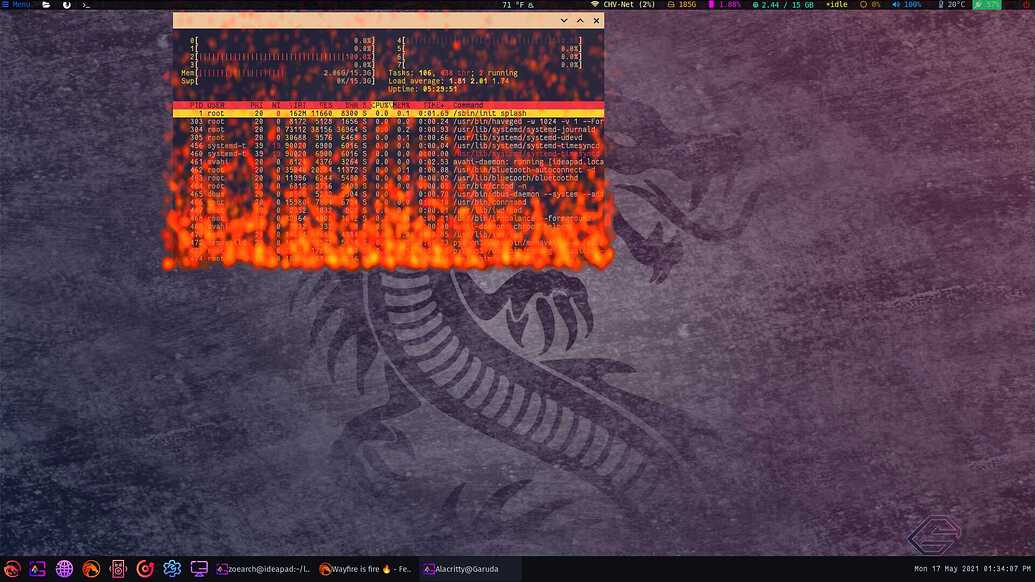Screen dimensions: 1035x582
Task: Click the memory readout 2.44 / 15 GB
Action: tap(787, 4)
